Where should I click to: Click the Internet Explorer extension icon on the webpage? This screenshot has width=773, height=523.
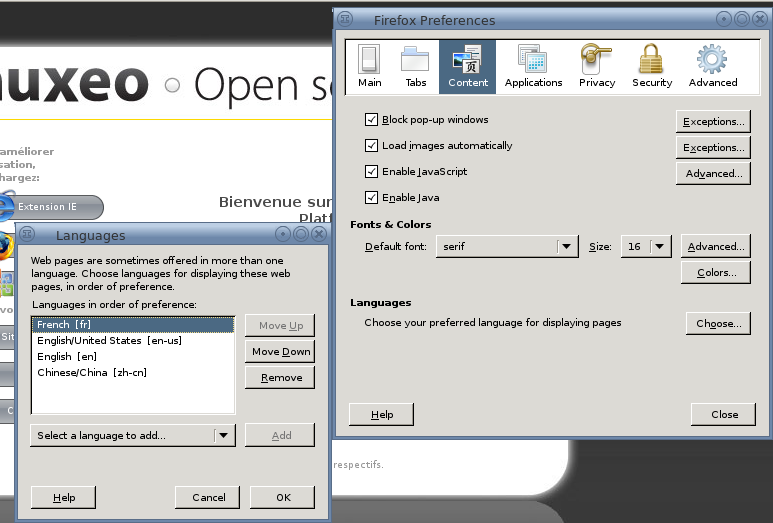(7, 206)
